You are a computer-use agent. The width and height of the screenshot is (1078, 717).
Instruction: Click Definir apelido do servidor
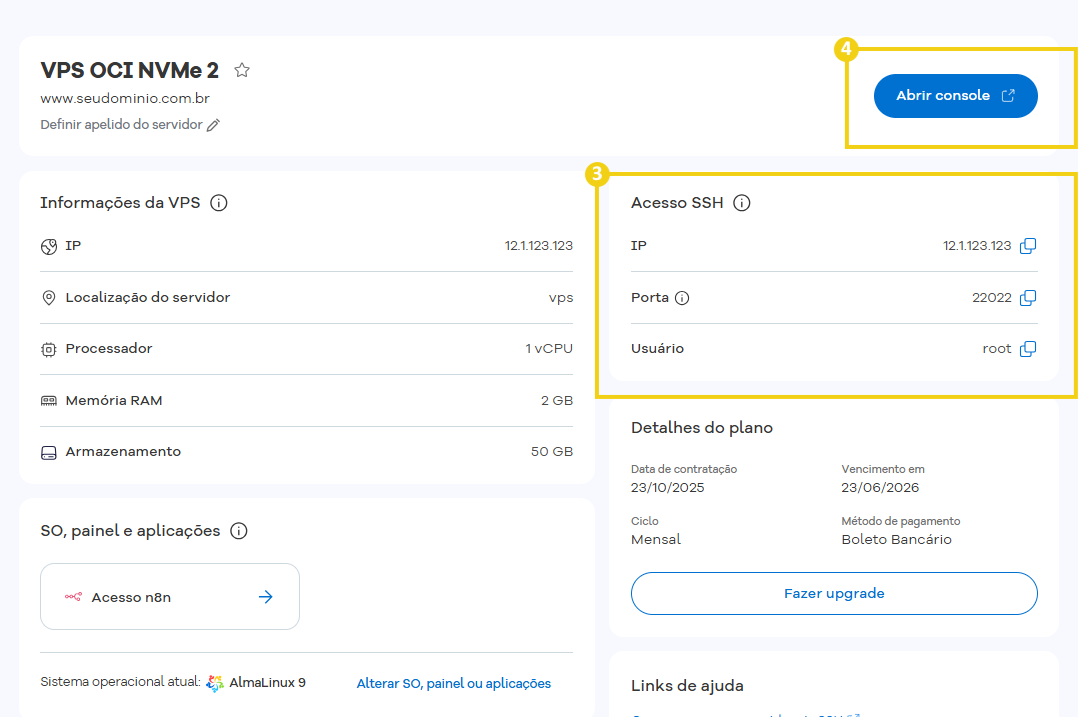(x=122, y=124)
